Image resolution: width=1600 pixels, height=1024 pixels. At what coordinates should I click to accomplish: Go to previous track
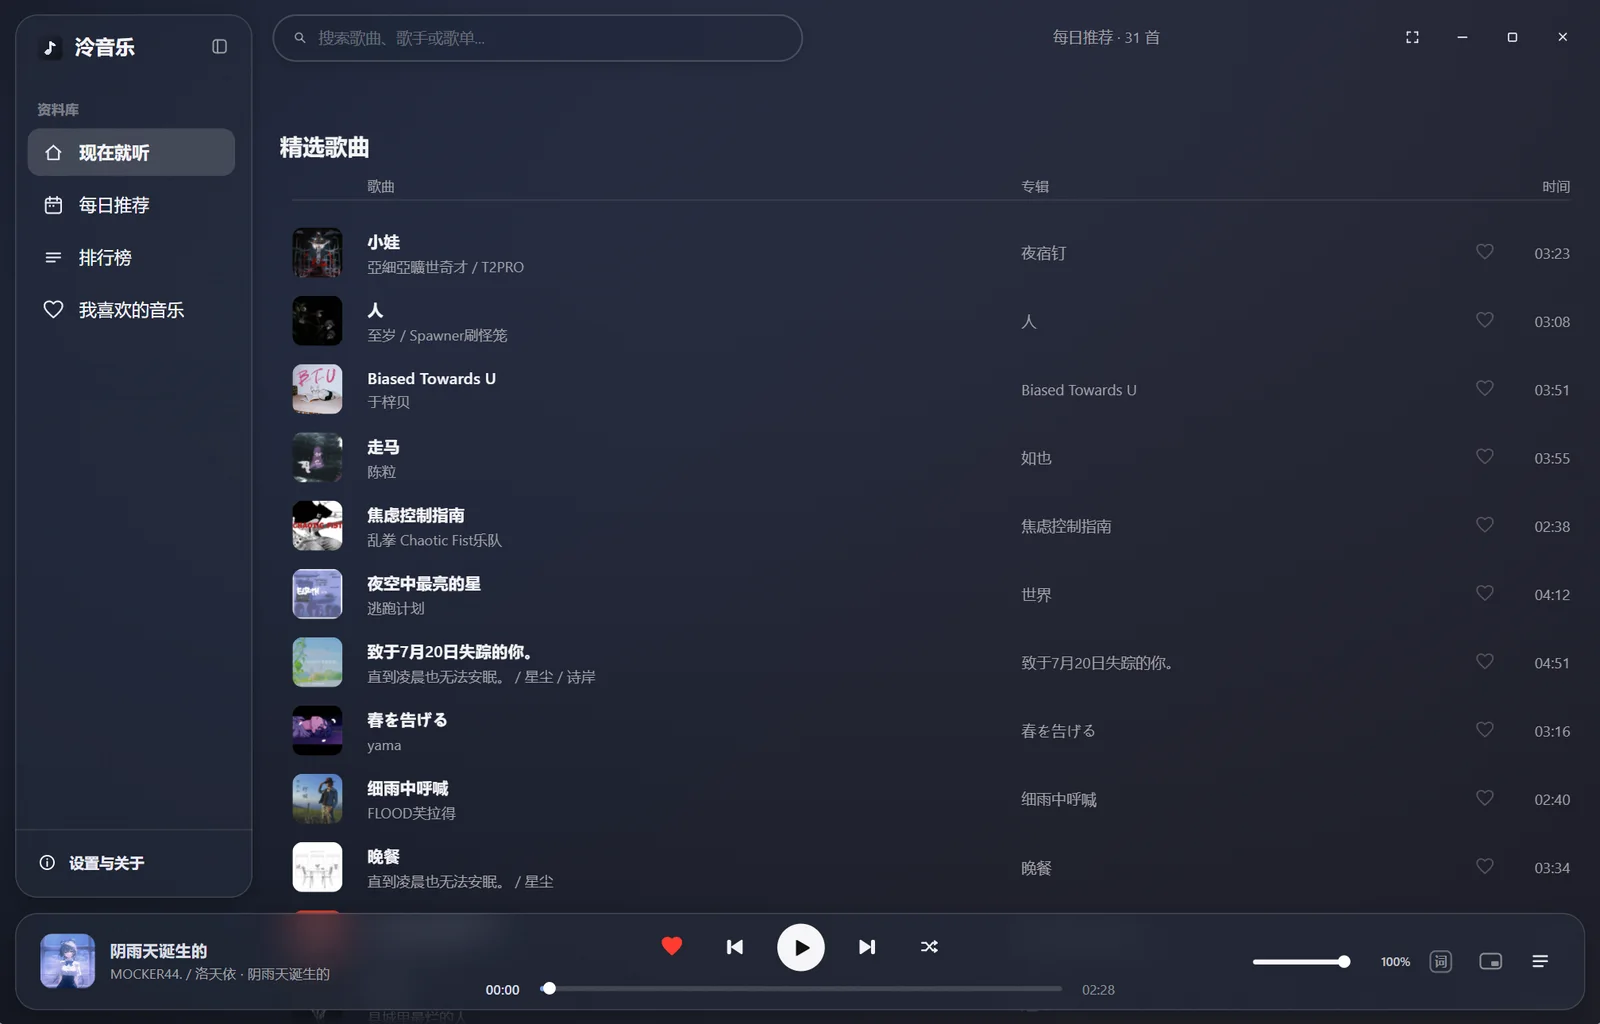pyautogui.click(x=735, y=947)
